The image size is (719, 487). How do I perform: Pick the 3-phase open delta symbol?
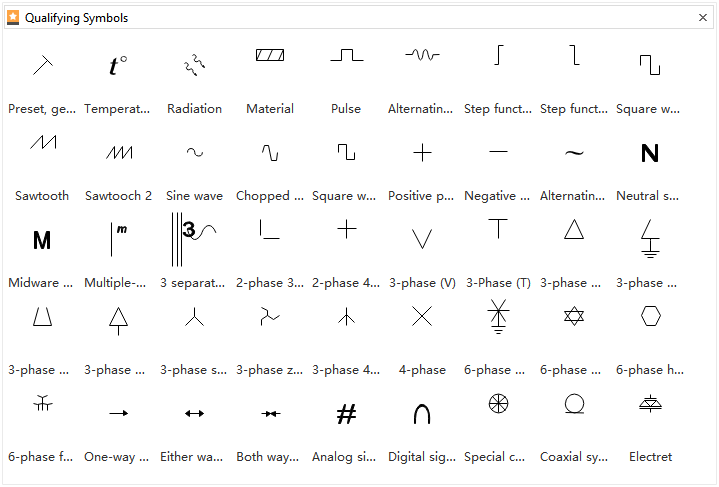(x=43, y=316)
